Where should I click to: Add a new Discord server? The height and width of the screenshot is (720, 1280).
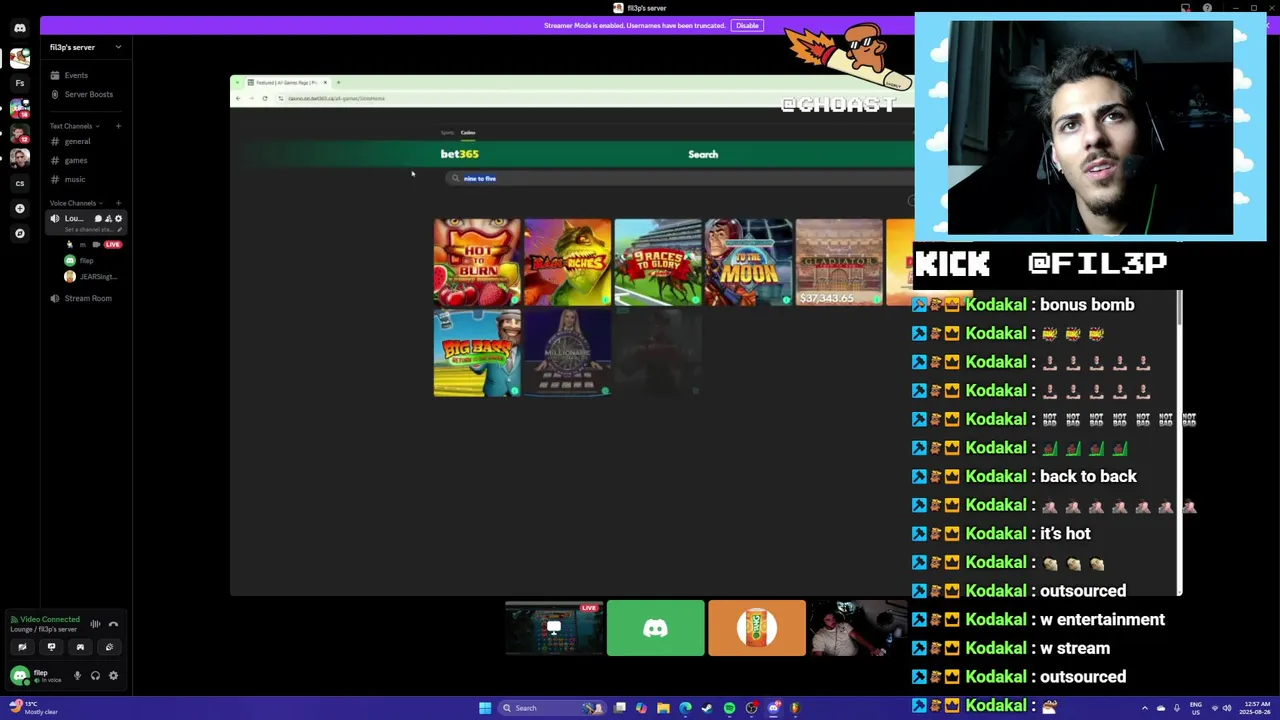pos(20,208)
